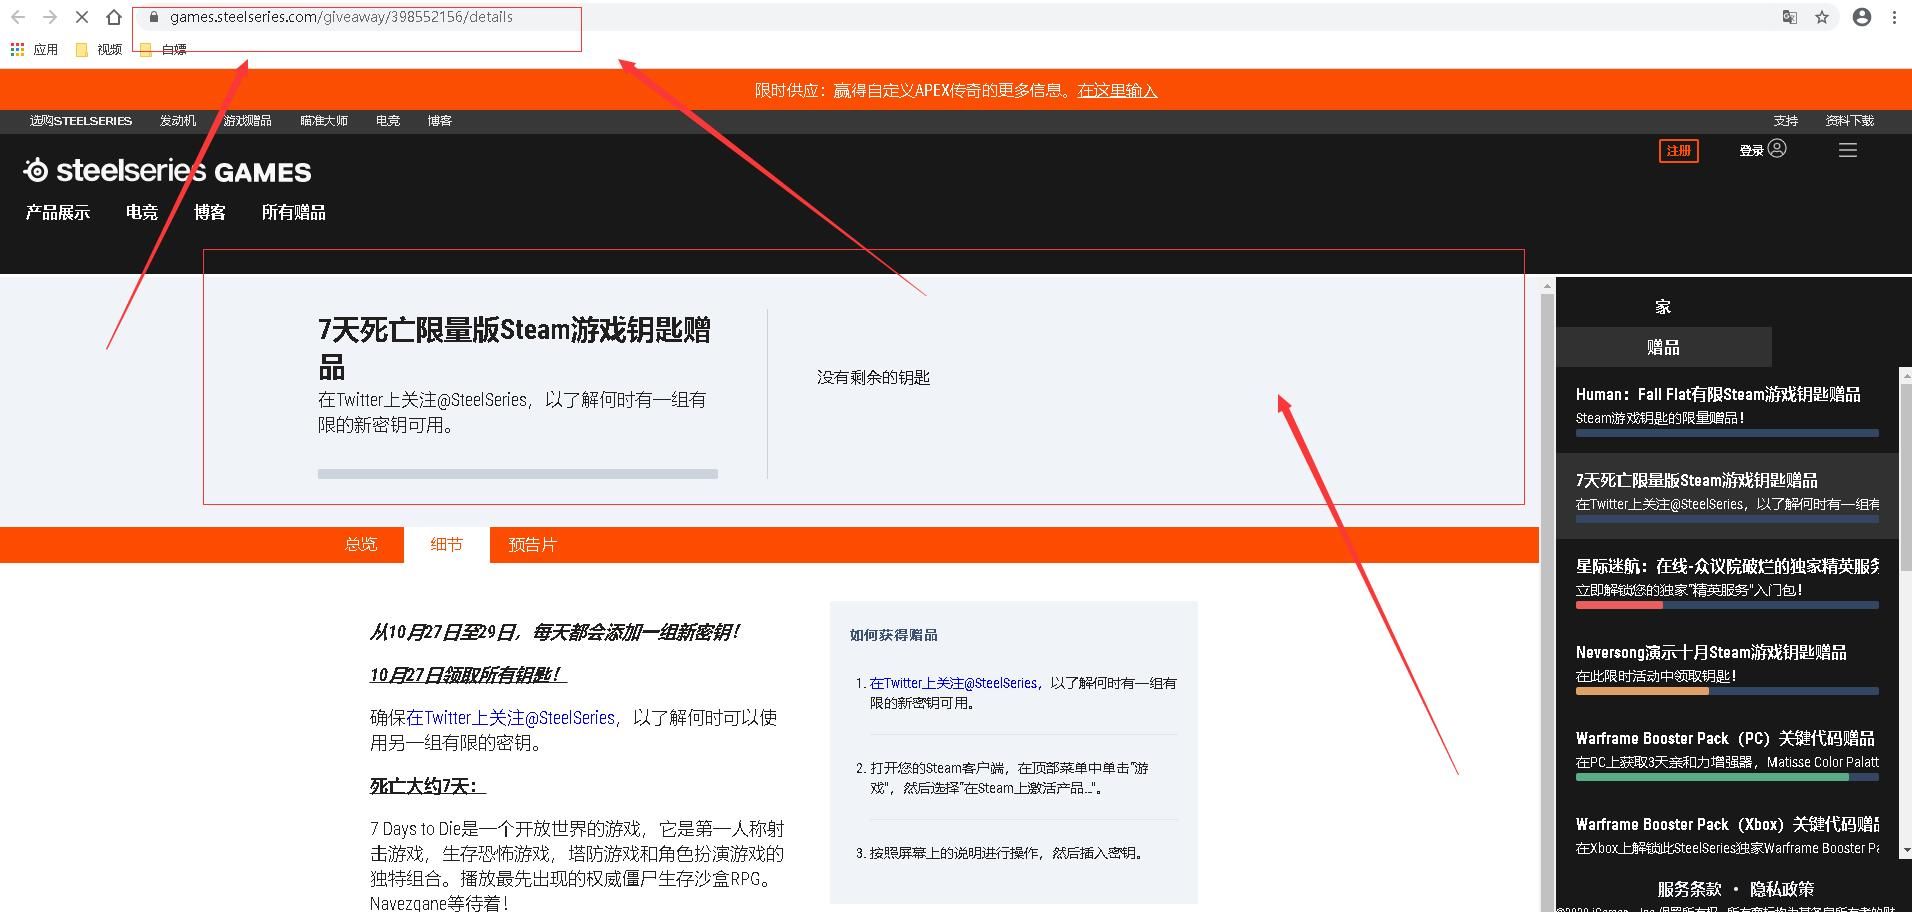Click the translate page icon in the address bar
1912x912 pixels.
point(1790,17)
